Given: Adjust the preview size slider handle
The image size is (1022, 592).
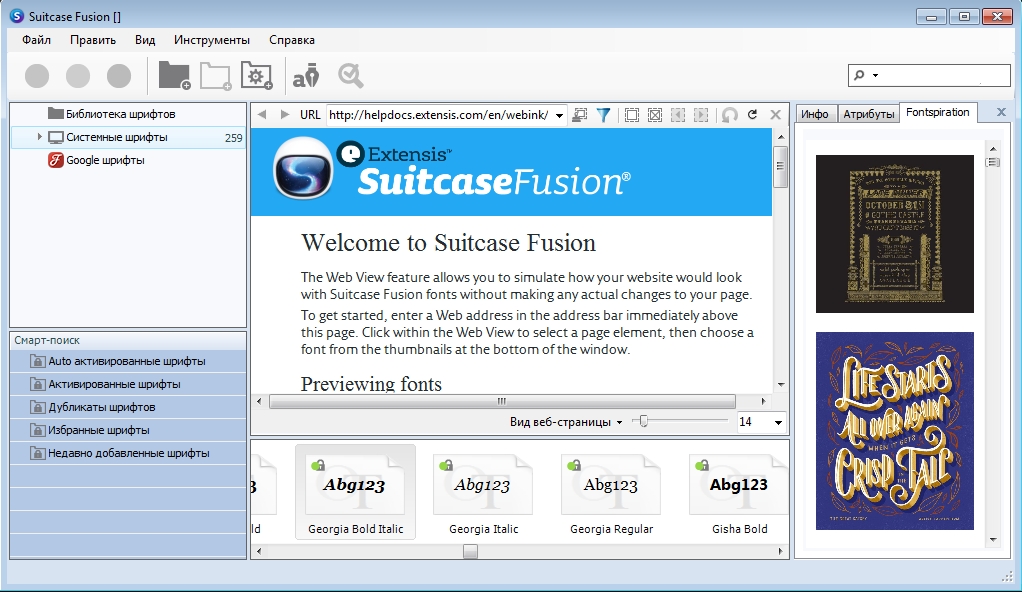Looking at the screenshot, I should (x=643, y=422).
